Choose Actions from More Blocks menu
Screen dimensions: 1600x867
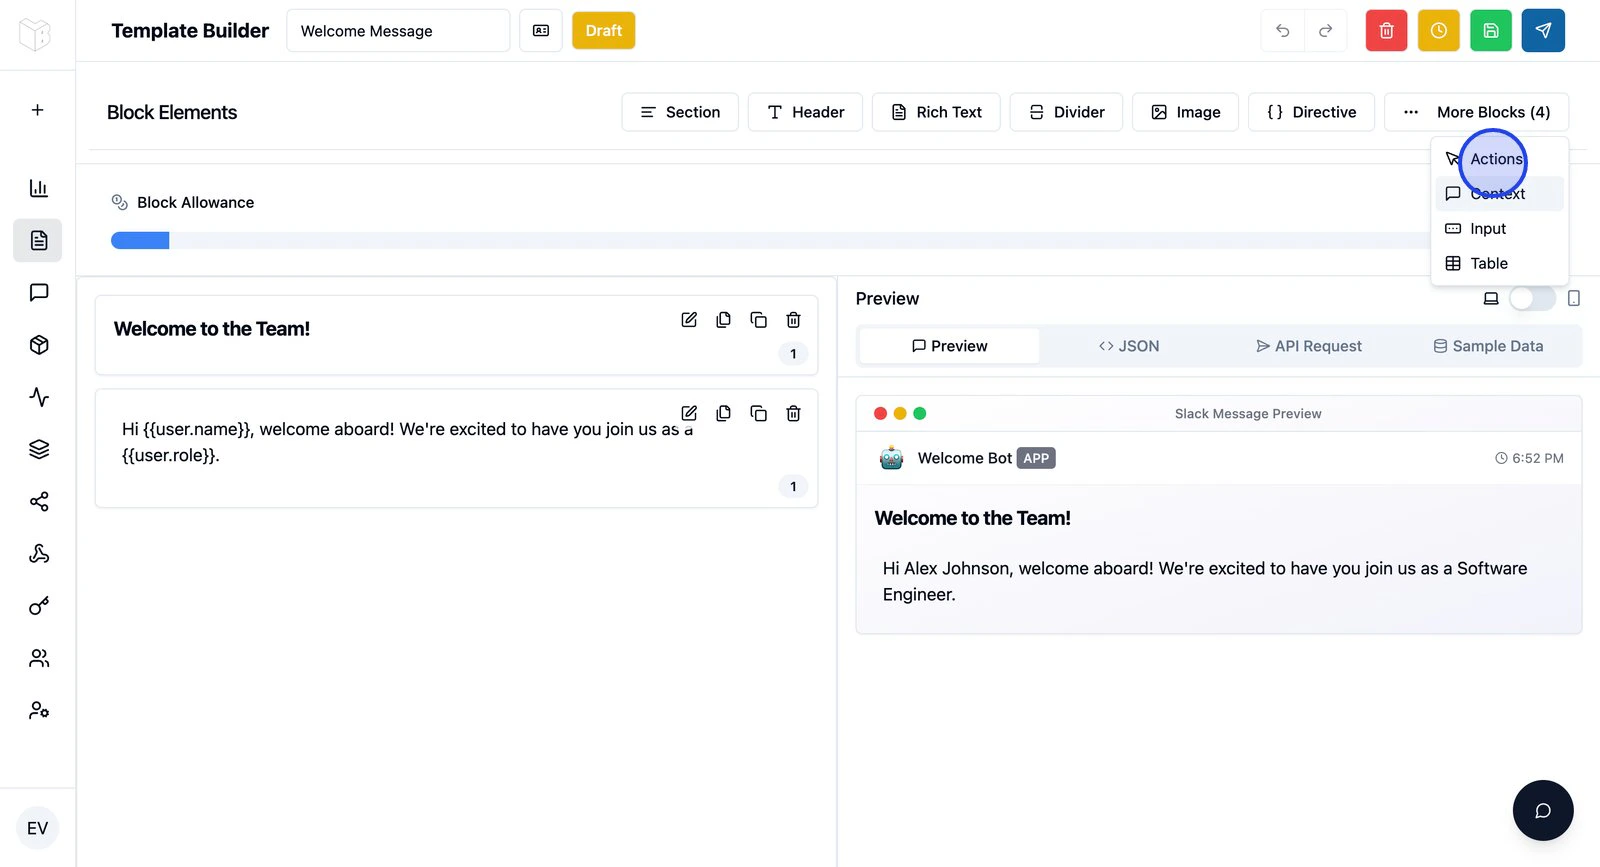pos(1499,159)
